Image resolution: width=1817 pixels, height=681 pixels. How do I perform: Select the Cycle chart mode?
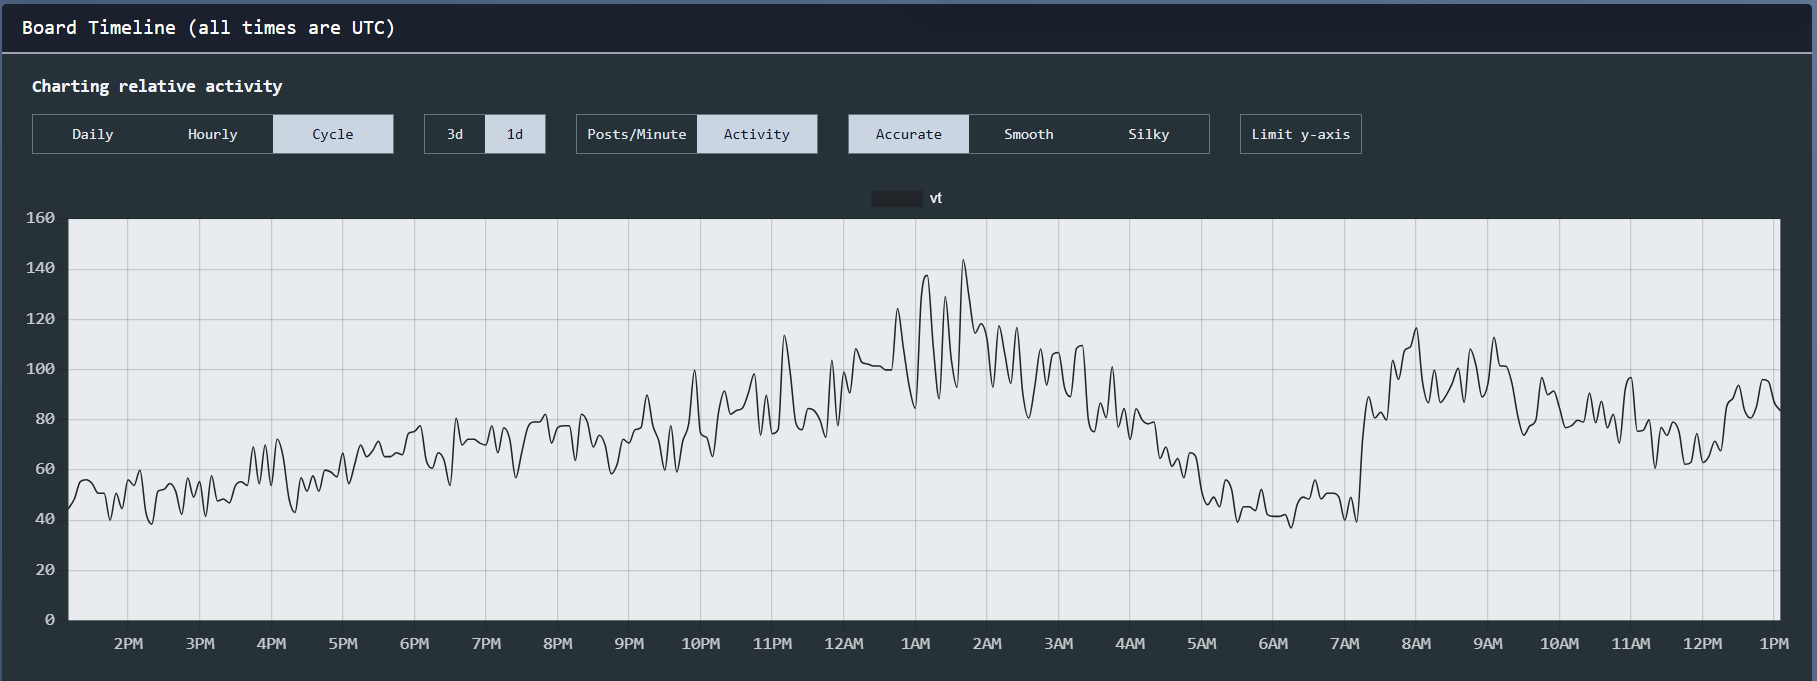point(333,134)
